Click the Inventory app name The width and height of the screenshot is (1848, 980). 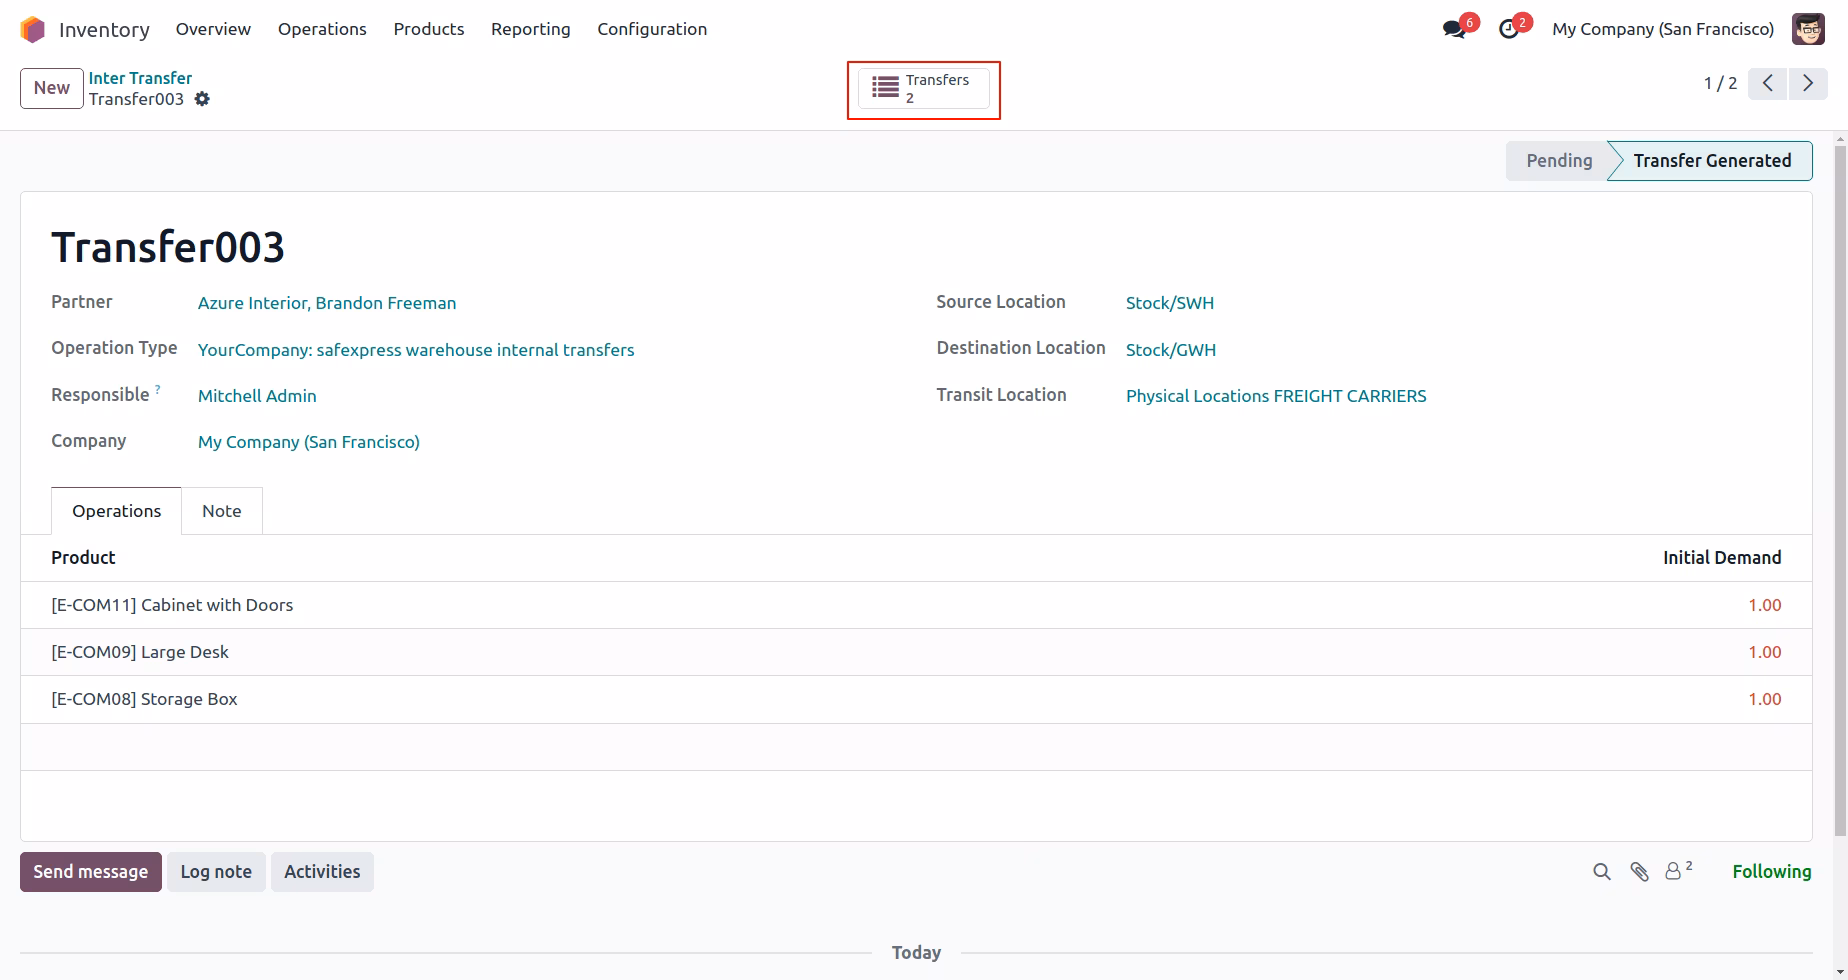click(104, 30)
